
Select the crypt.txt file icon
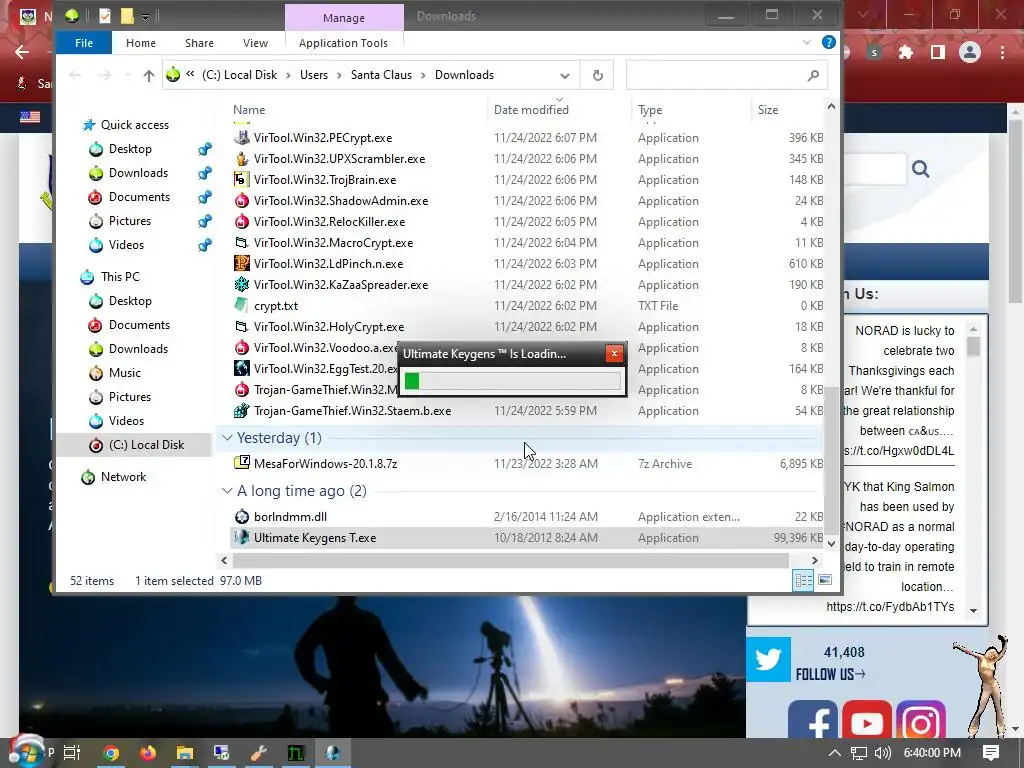pos(242,306)
